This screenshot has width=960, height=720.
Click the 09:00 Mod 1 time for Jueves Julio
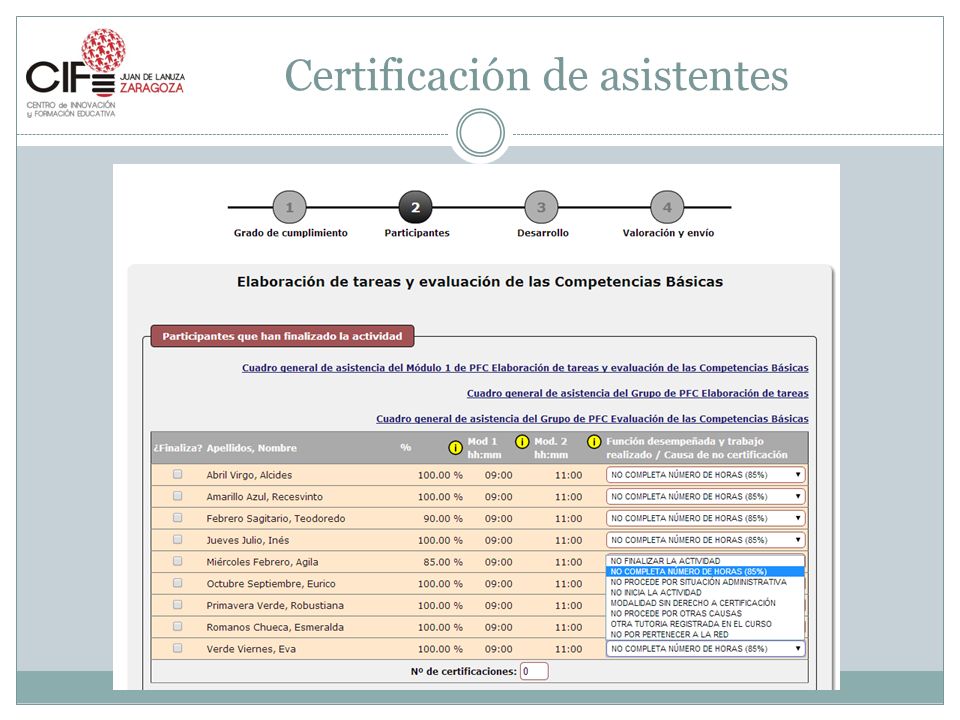(x=498, y=541)
